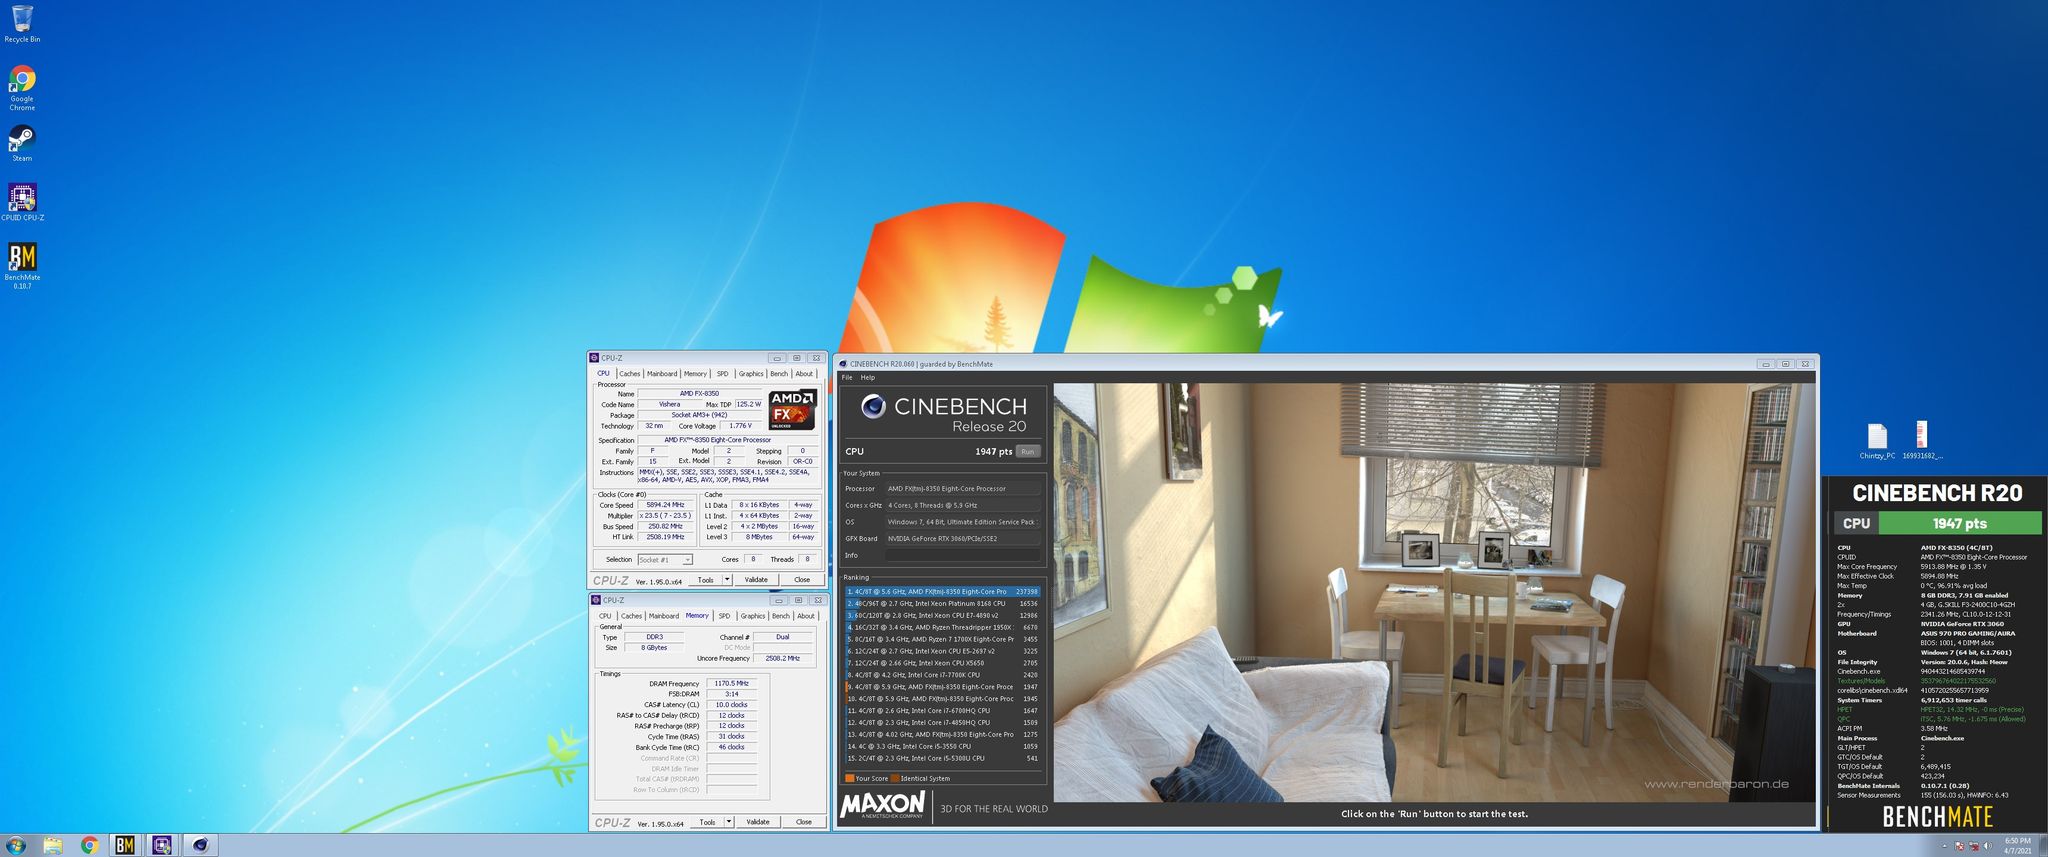This screenshot has height=857, width=2048.
Task: Click the Run button beside CPU score
Action: coord(1027,452)
